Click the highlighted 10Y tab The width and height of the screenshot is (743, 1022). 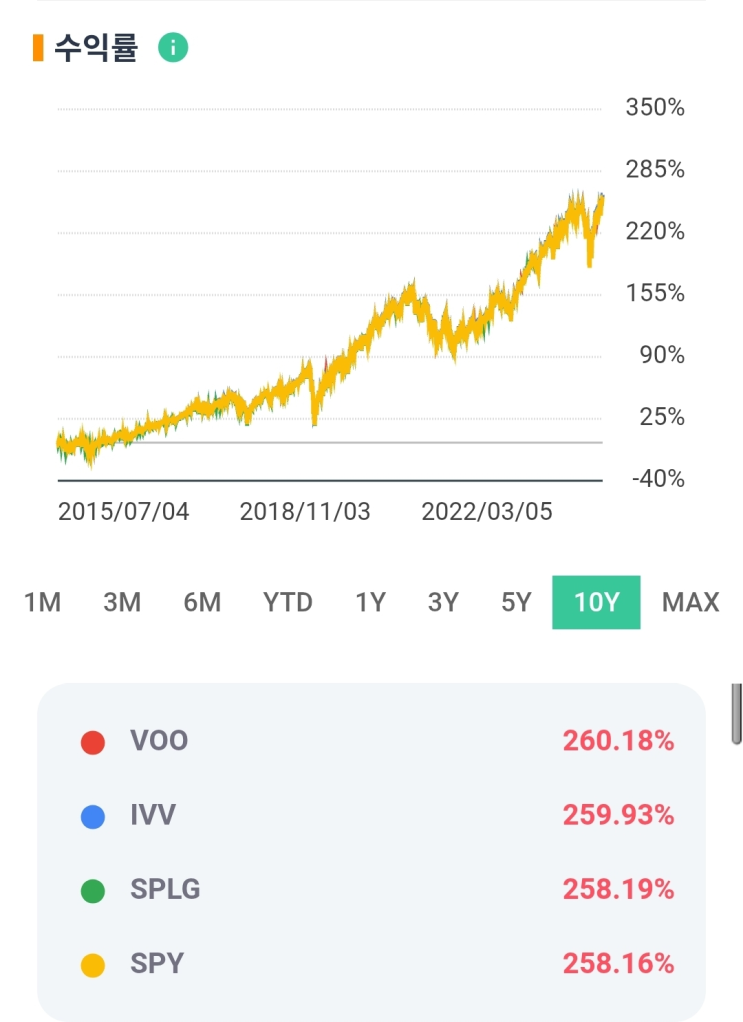tap(596, 602)
